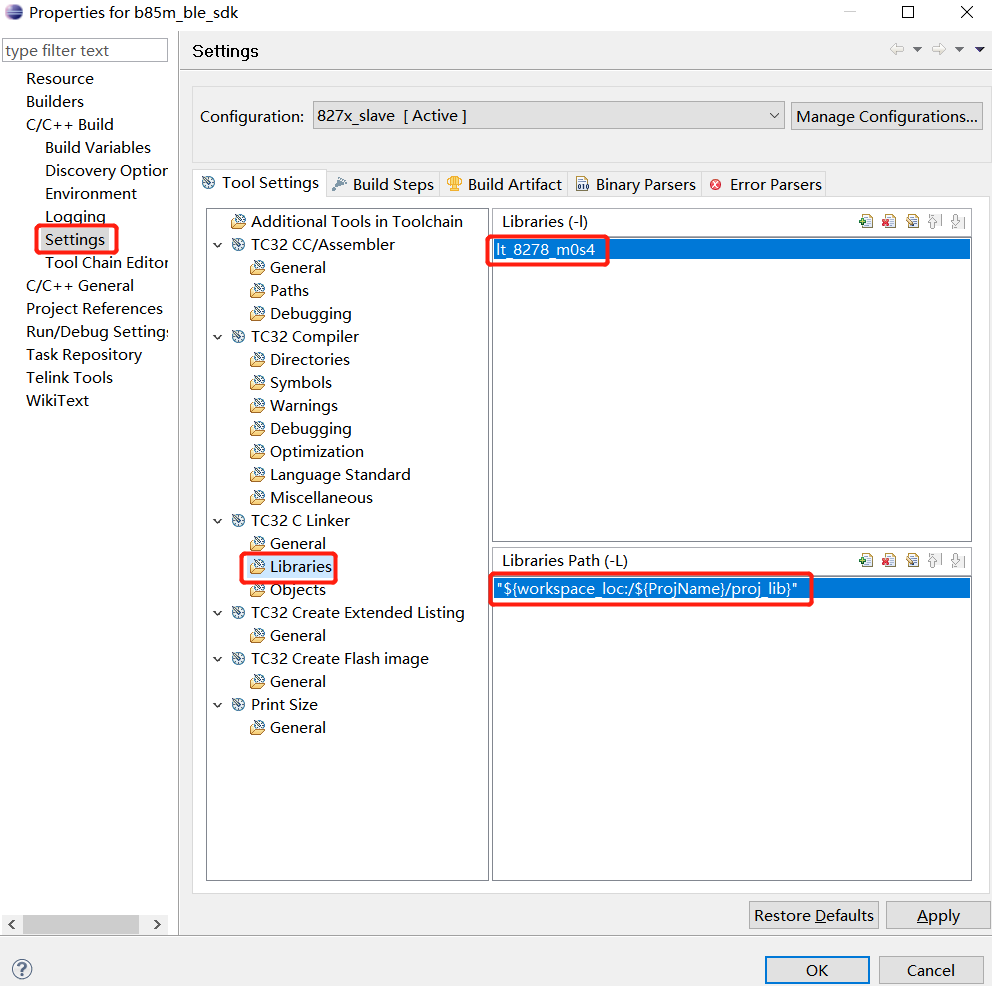Click the move-down arrow in Libraries Path panel

pos(958,560)
